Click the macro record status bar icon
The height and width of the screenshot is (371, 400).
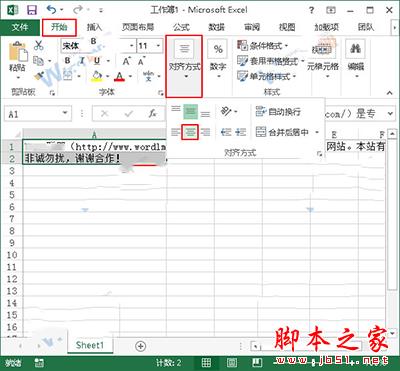pyautogui.click(x=39, y=363)
